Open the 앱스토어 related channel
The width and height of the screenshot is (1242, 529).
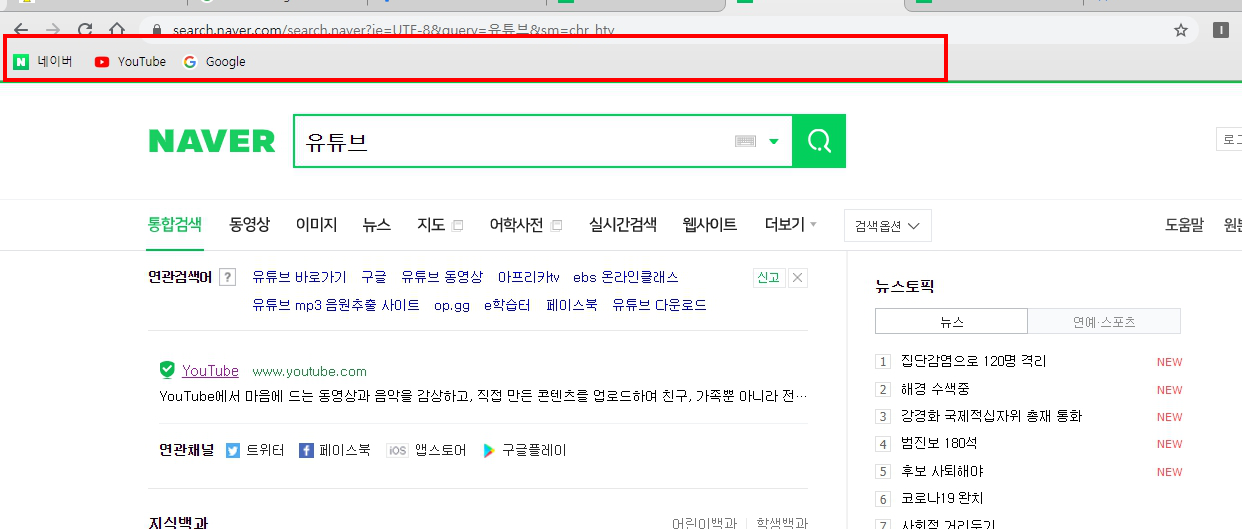tap(427, 450)
